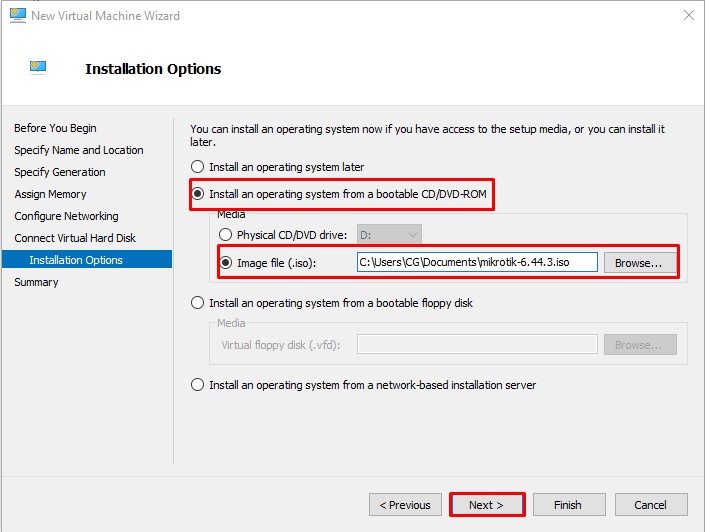Select Image file (.iso) radio button
Image resolution: width=705 pixels, height=532 pixels.
(x=226, y=263)
